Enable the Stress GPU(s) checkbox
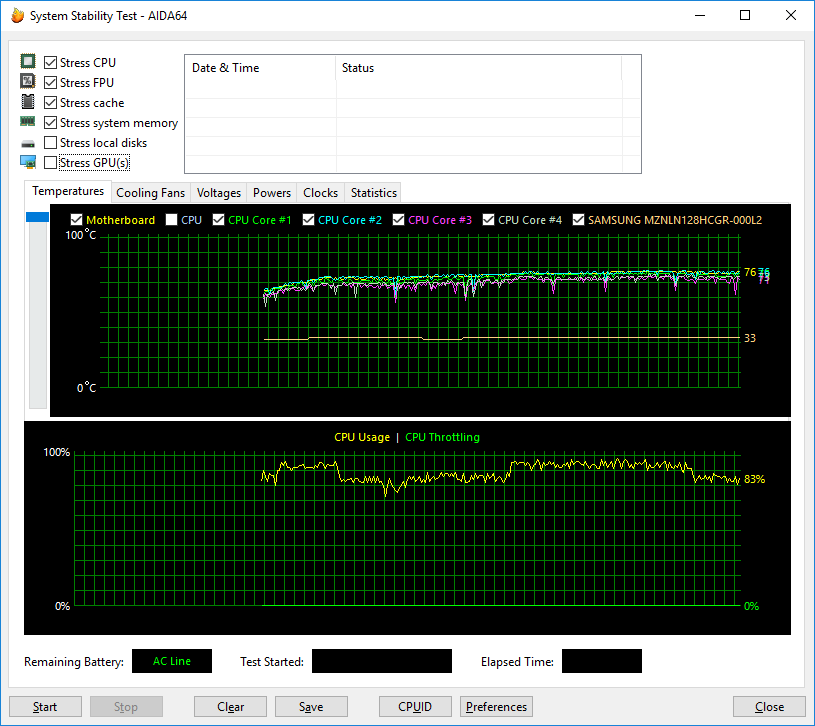 click(50, 163)
